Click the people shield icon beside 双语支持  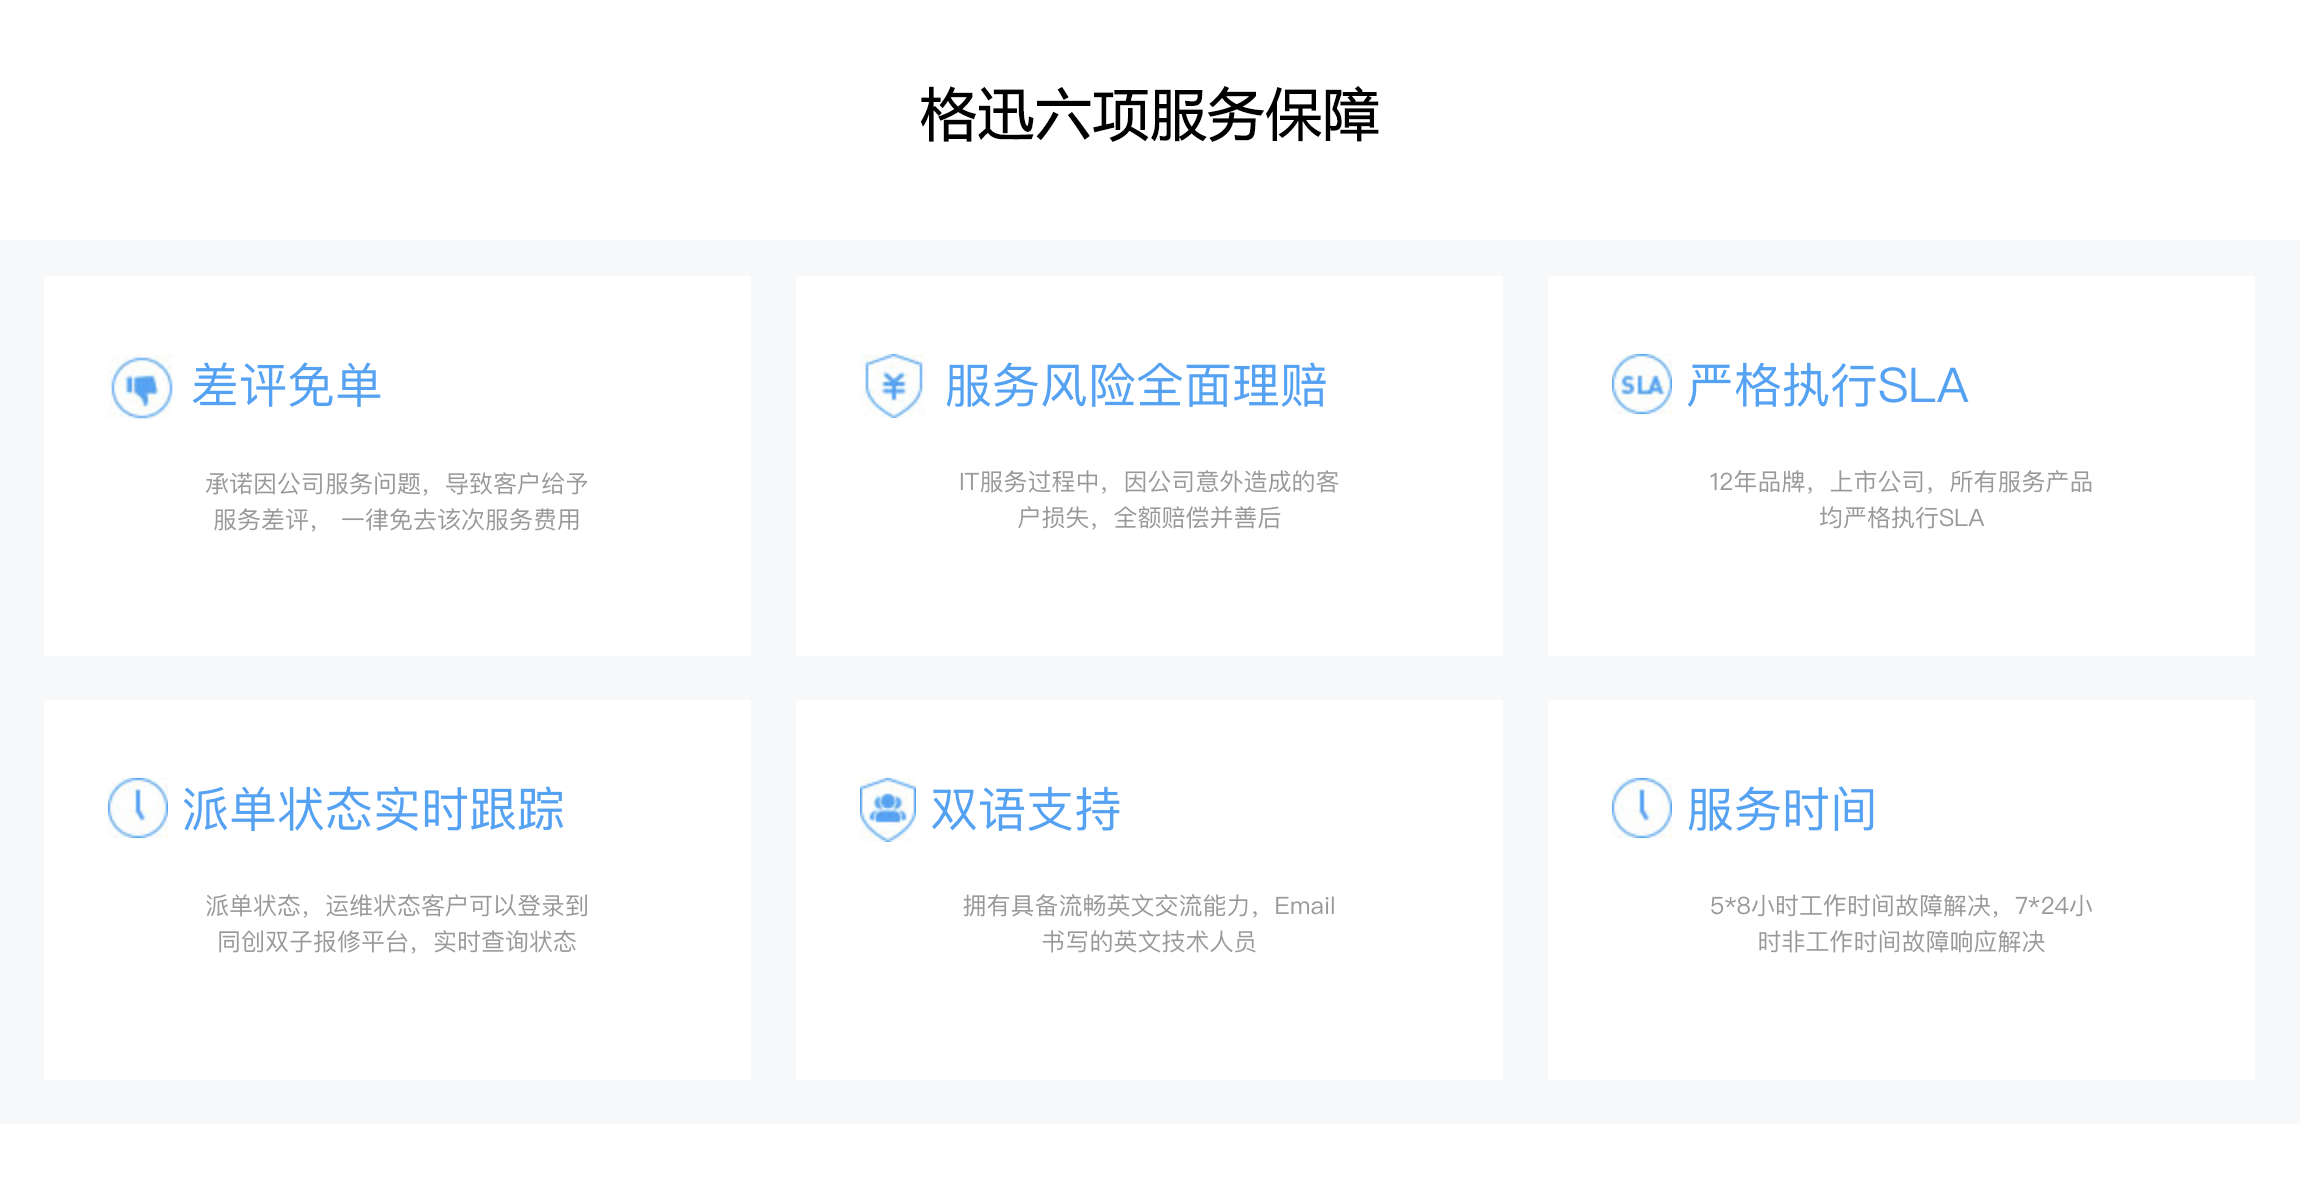(888, 808)
